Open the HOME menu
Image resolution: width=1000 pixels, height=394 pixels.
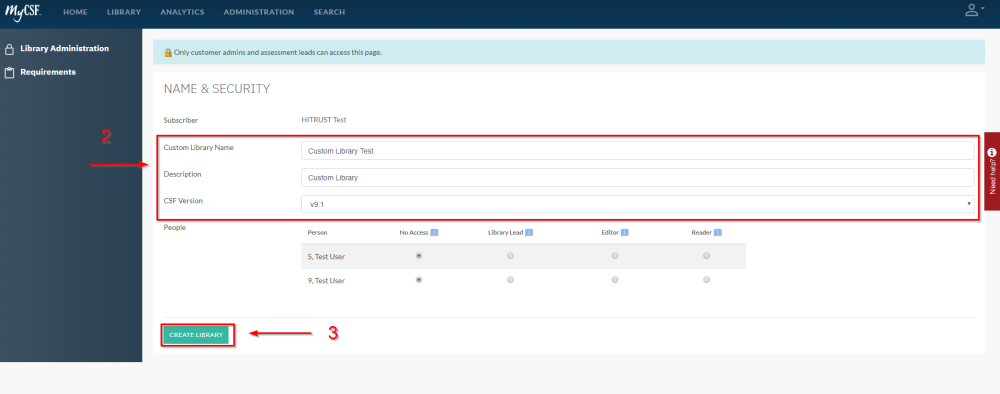tap(75, 12)
